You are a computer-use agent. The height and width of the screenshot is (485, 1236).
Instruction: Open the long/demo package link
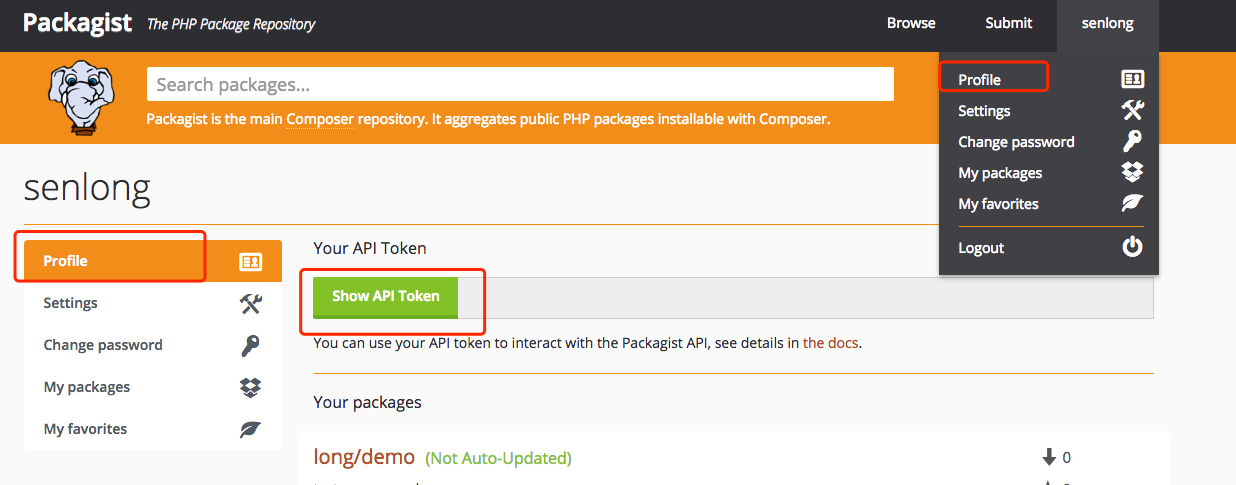pyautogui.click(x=364, y=457)
